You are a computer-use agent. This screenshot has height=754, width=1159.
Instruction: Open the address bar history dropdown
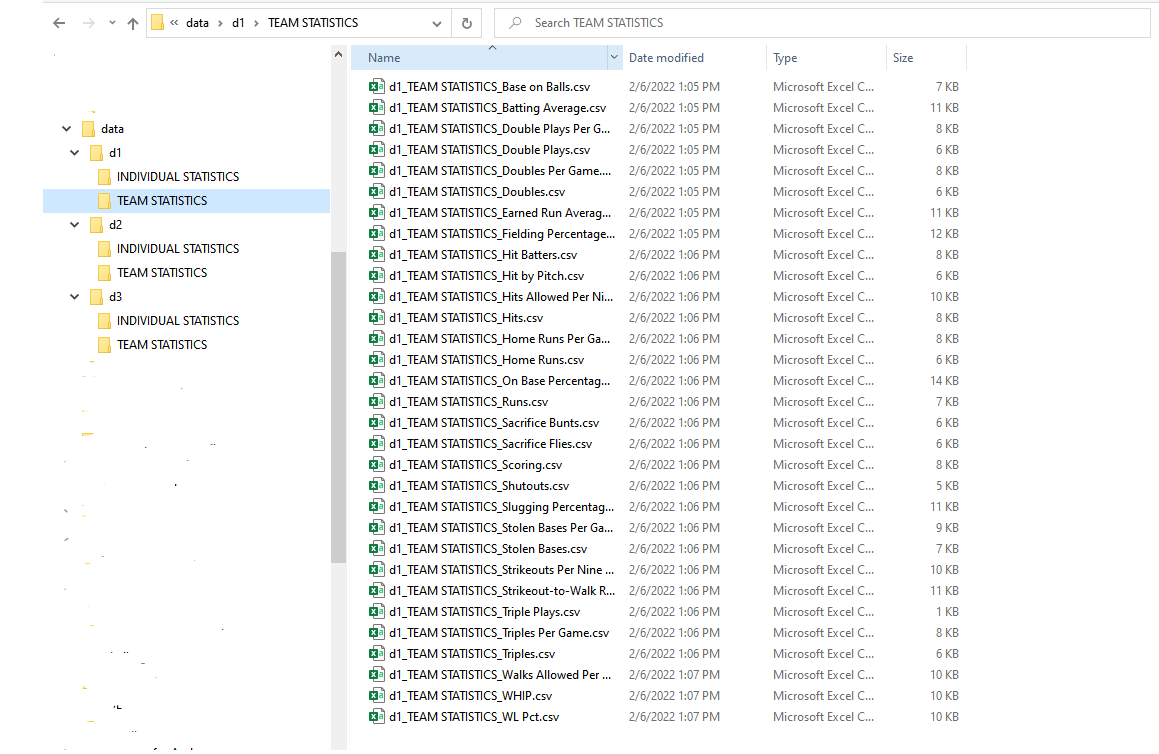coord(437,24)
